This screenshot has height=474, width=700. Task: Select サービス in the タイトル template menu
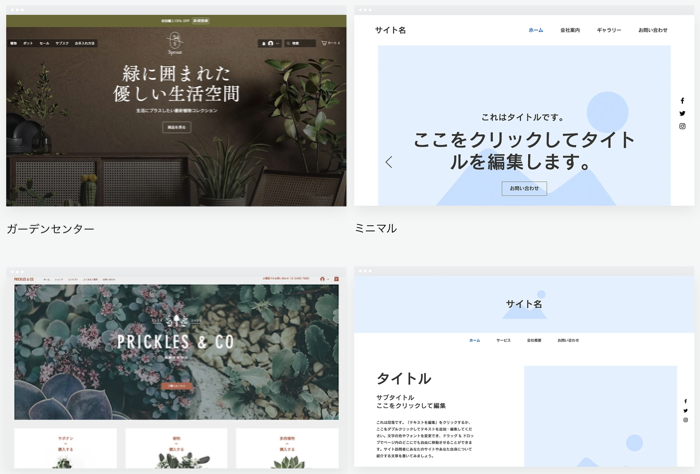point(504,340)
